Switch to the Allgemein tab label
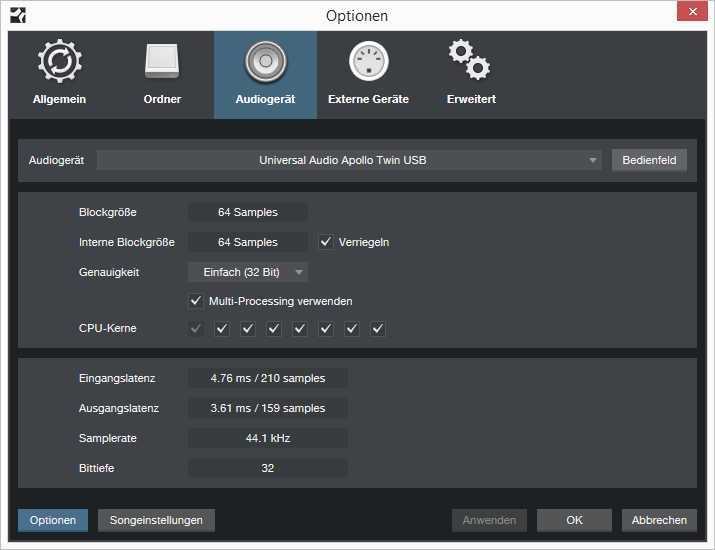The image size is (715, 550). coord(59,99)
